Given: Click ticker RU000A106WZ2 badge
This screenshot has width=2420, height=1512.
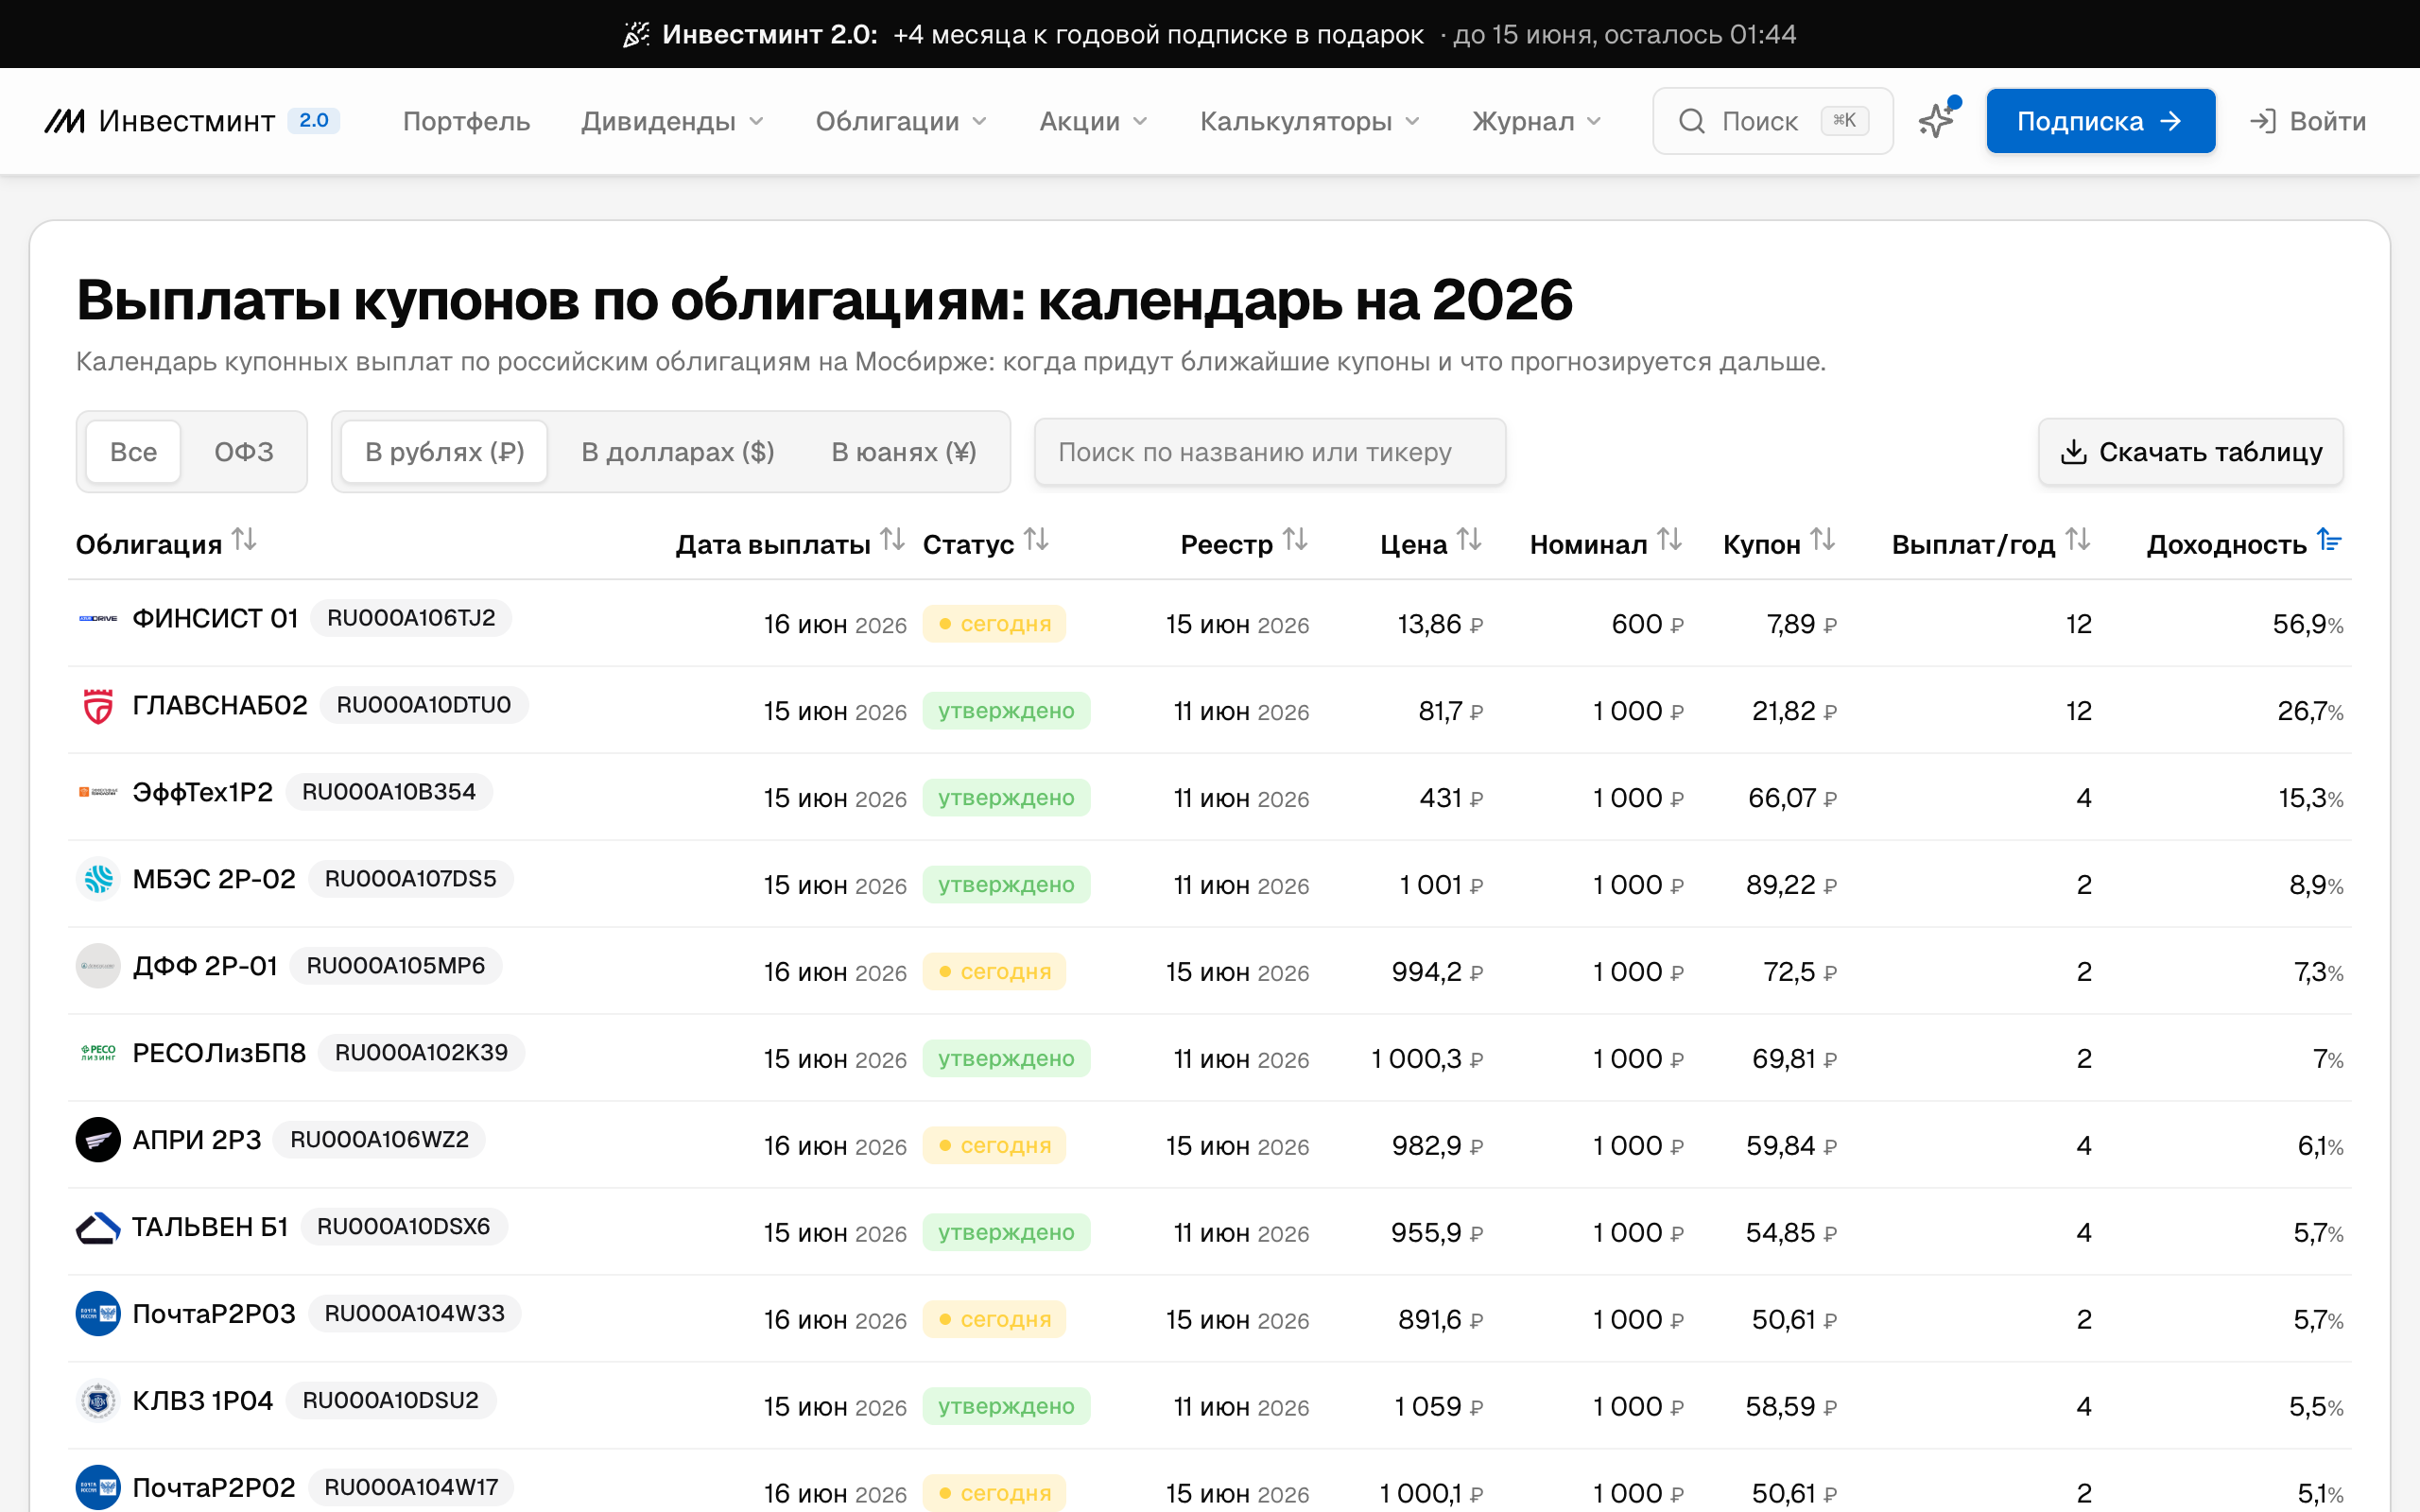Looking at the screenshot, I should [379, 1140].
